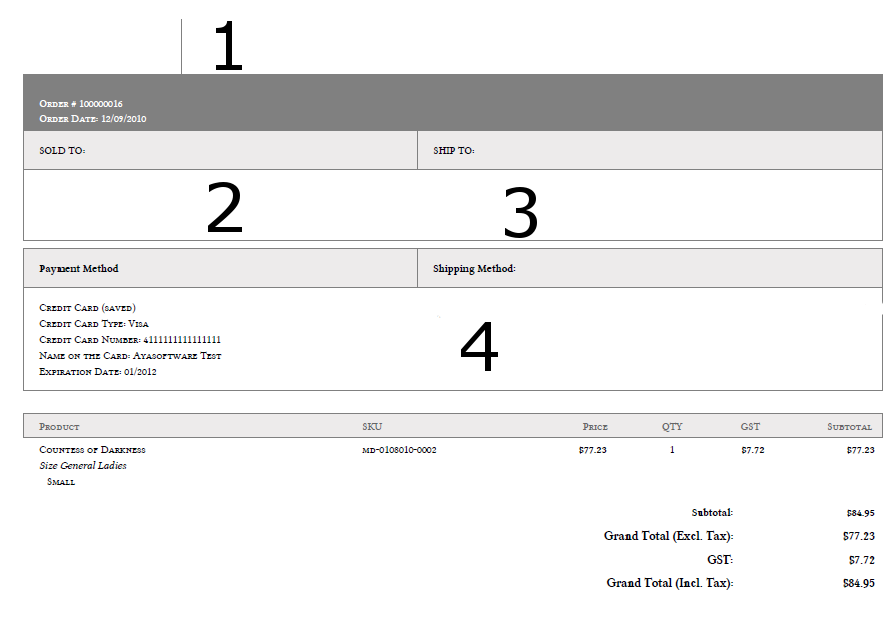Click the GST: totals label
The image size is (893, 641).
[x=720, y=560]
